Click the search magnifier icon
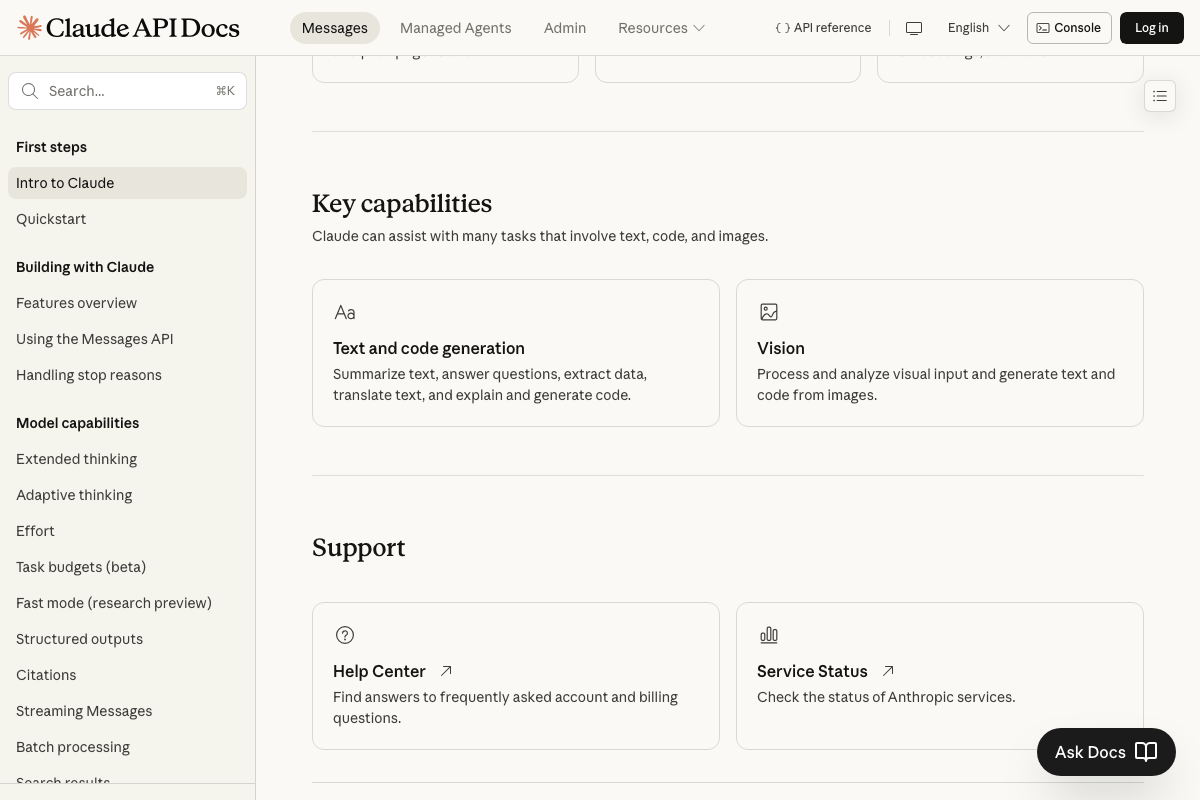 [31, 91]
